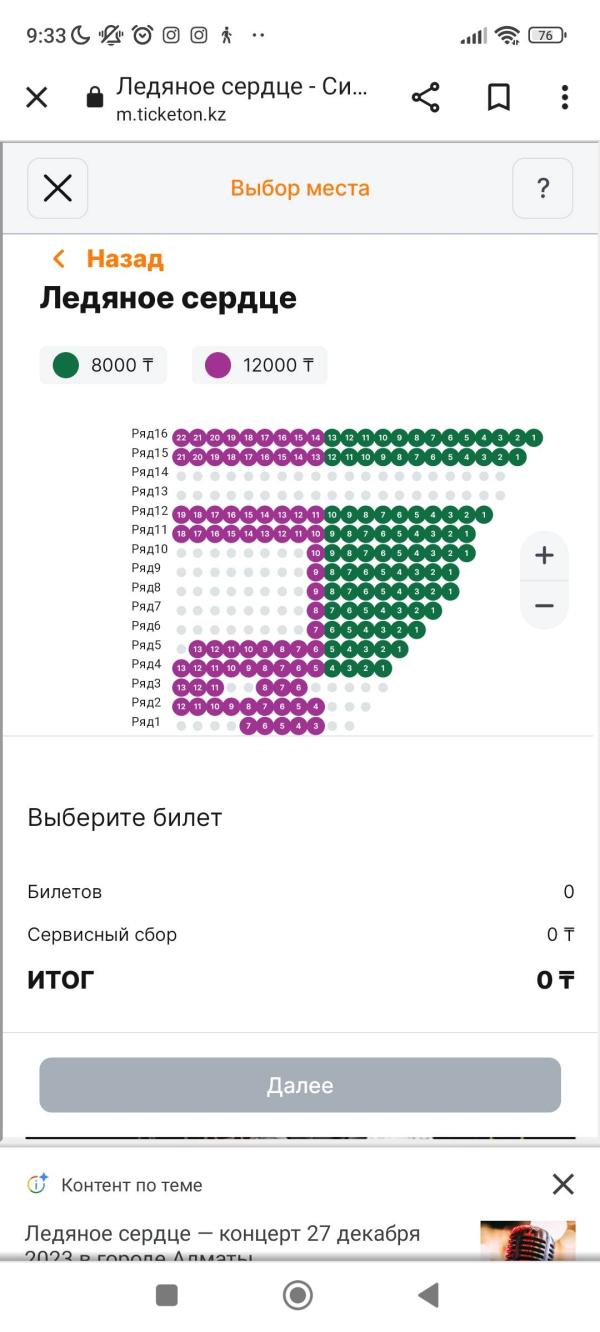Select the green 8000 ₸ price swatch

click(x=103, y=365)
